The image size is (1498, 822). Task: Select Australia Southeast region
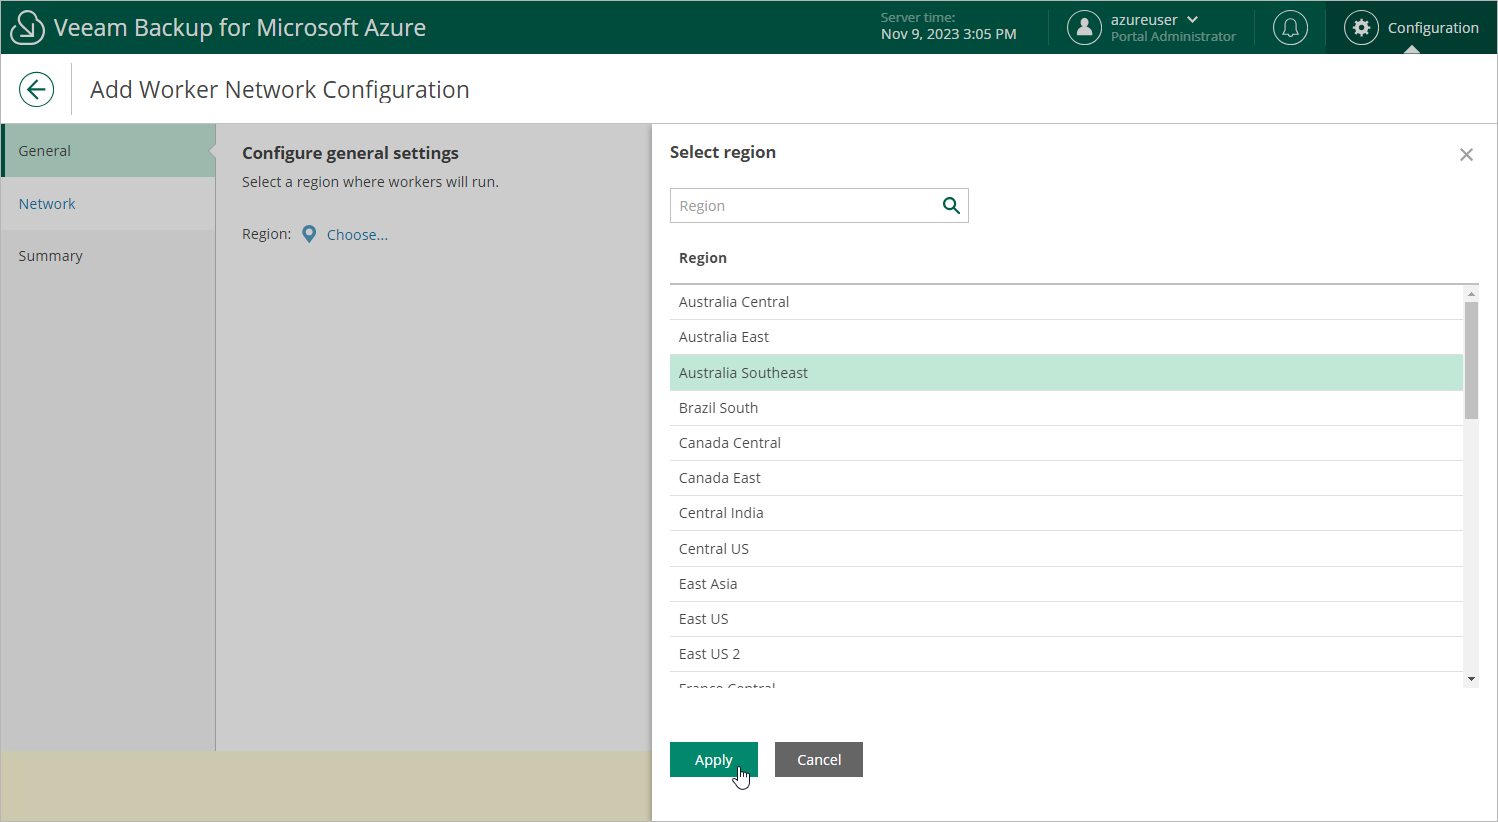click(1066, 373)
